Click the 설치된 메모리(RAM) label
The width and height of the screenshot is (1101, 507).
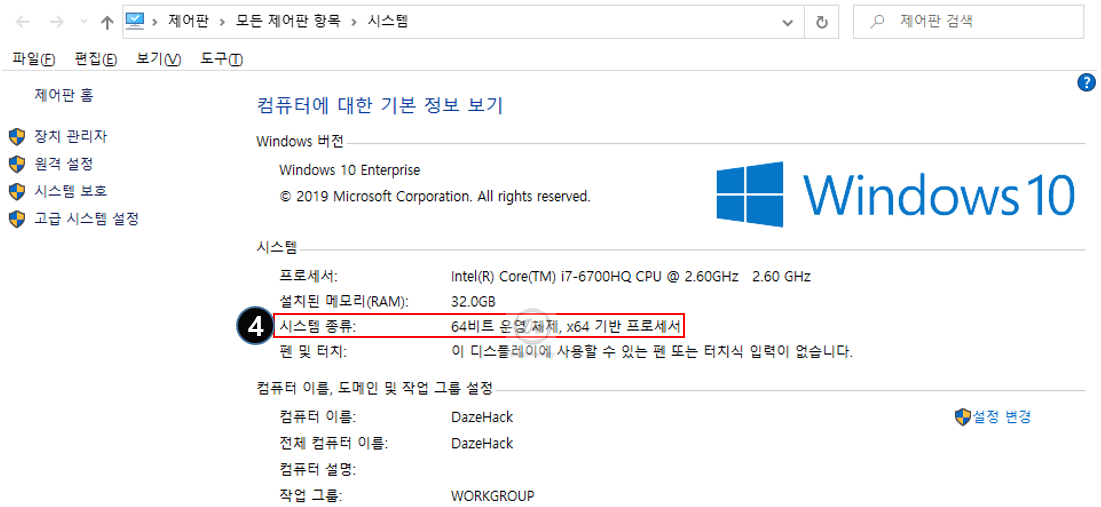(343, 302)
